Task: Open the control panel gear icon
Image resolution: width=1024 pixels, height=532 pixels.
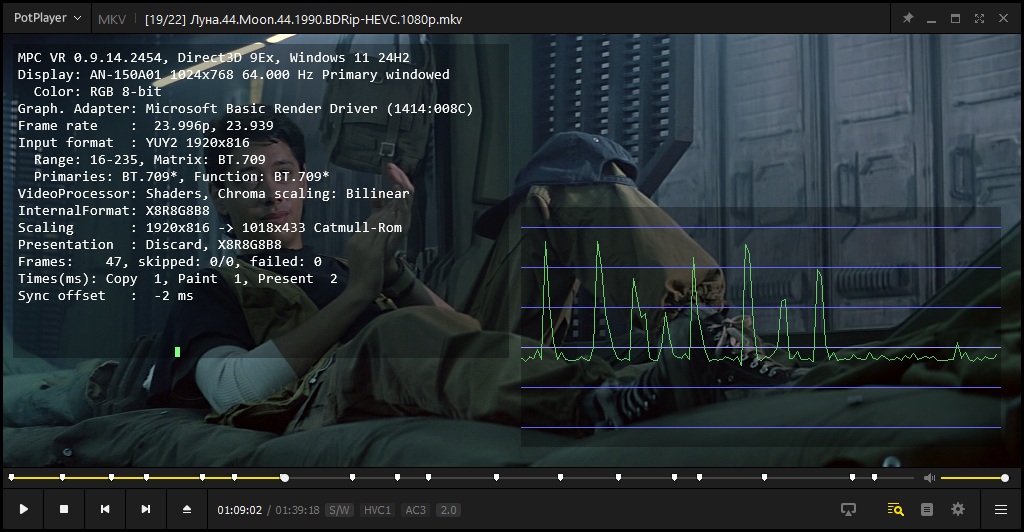Action: 958,509
